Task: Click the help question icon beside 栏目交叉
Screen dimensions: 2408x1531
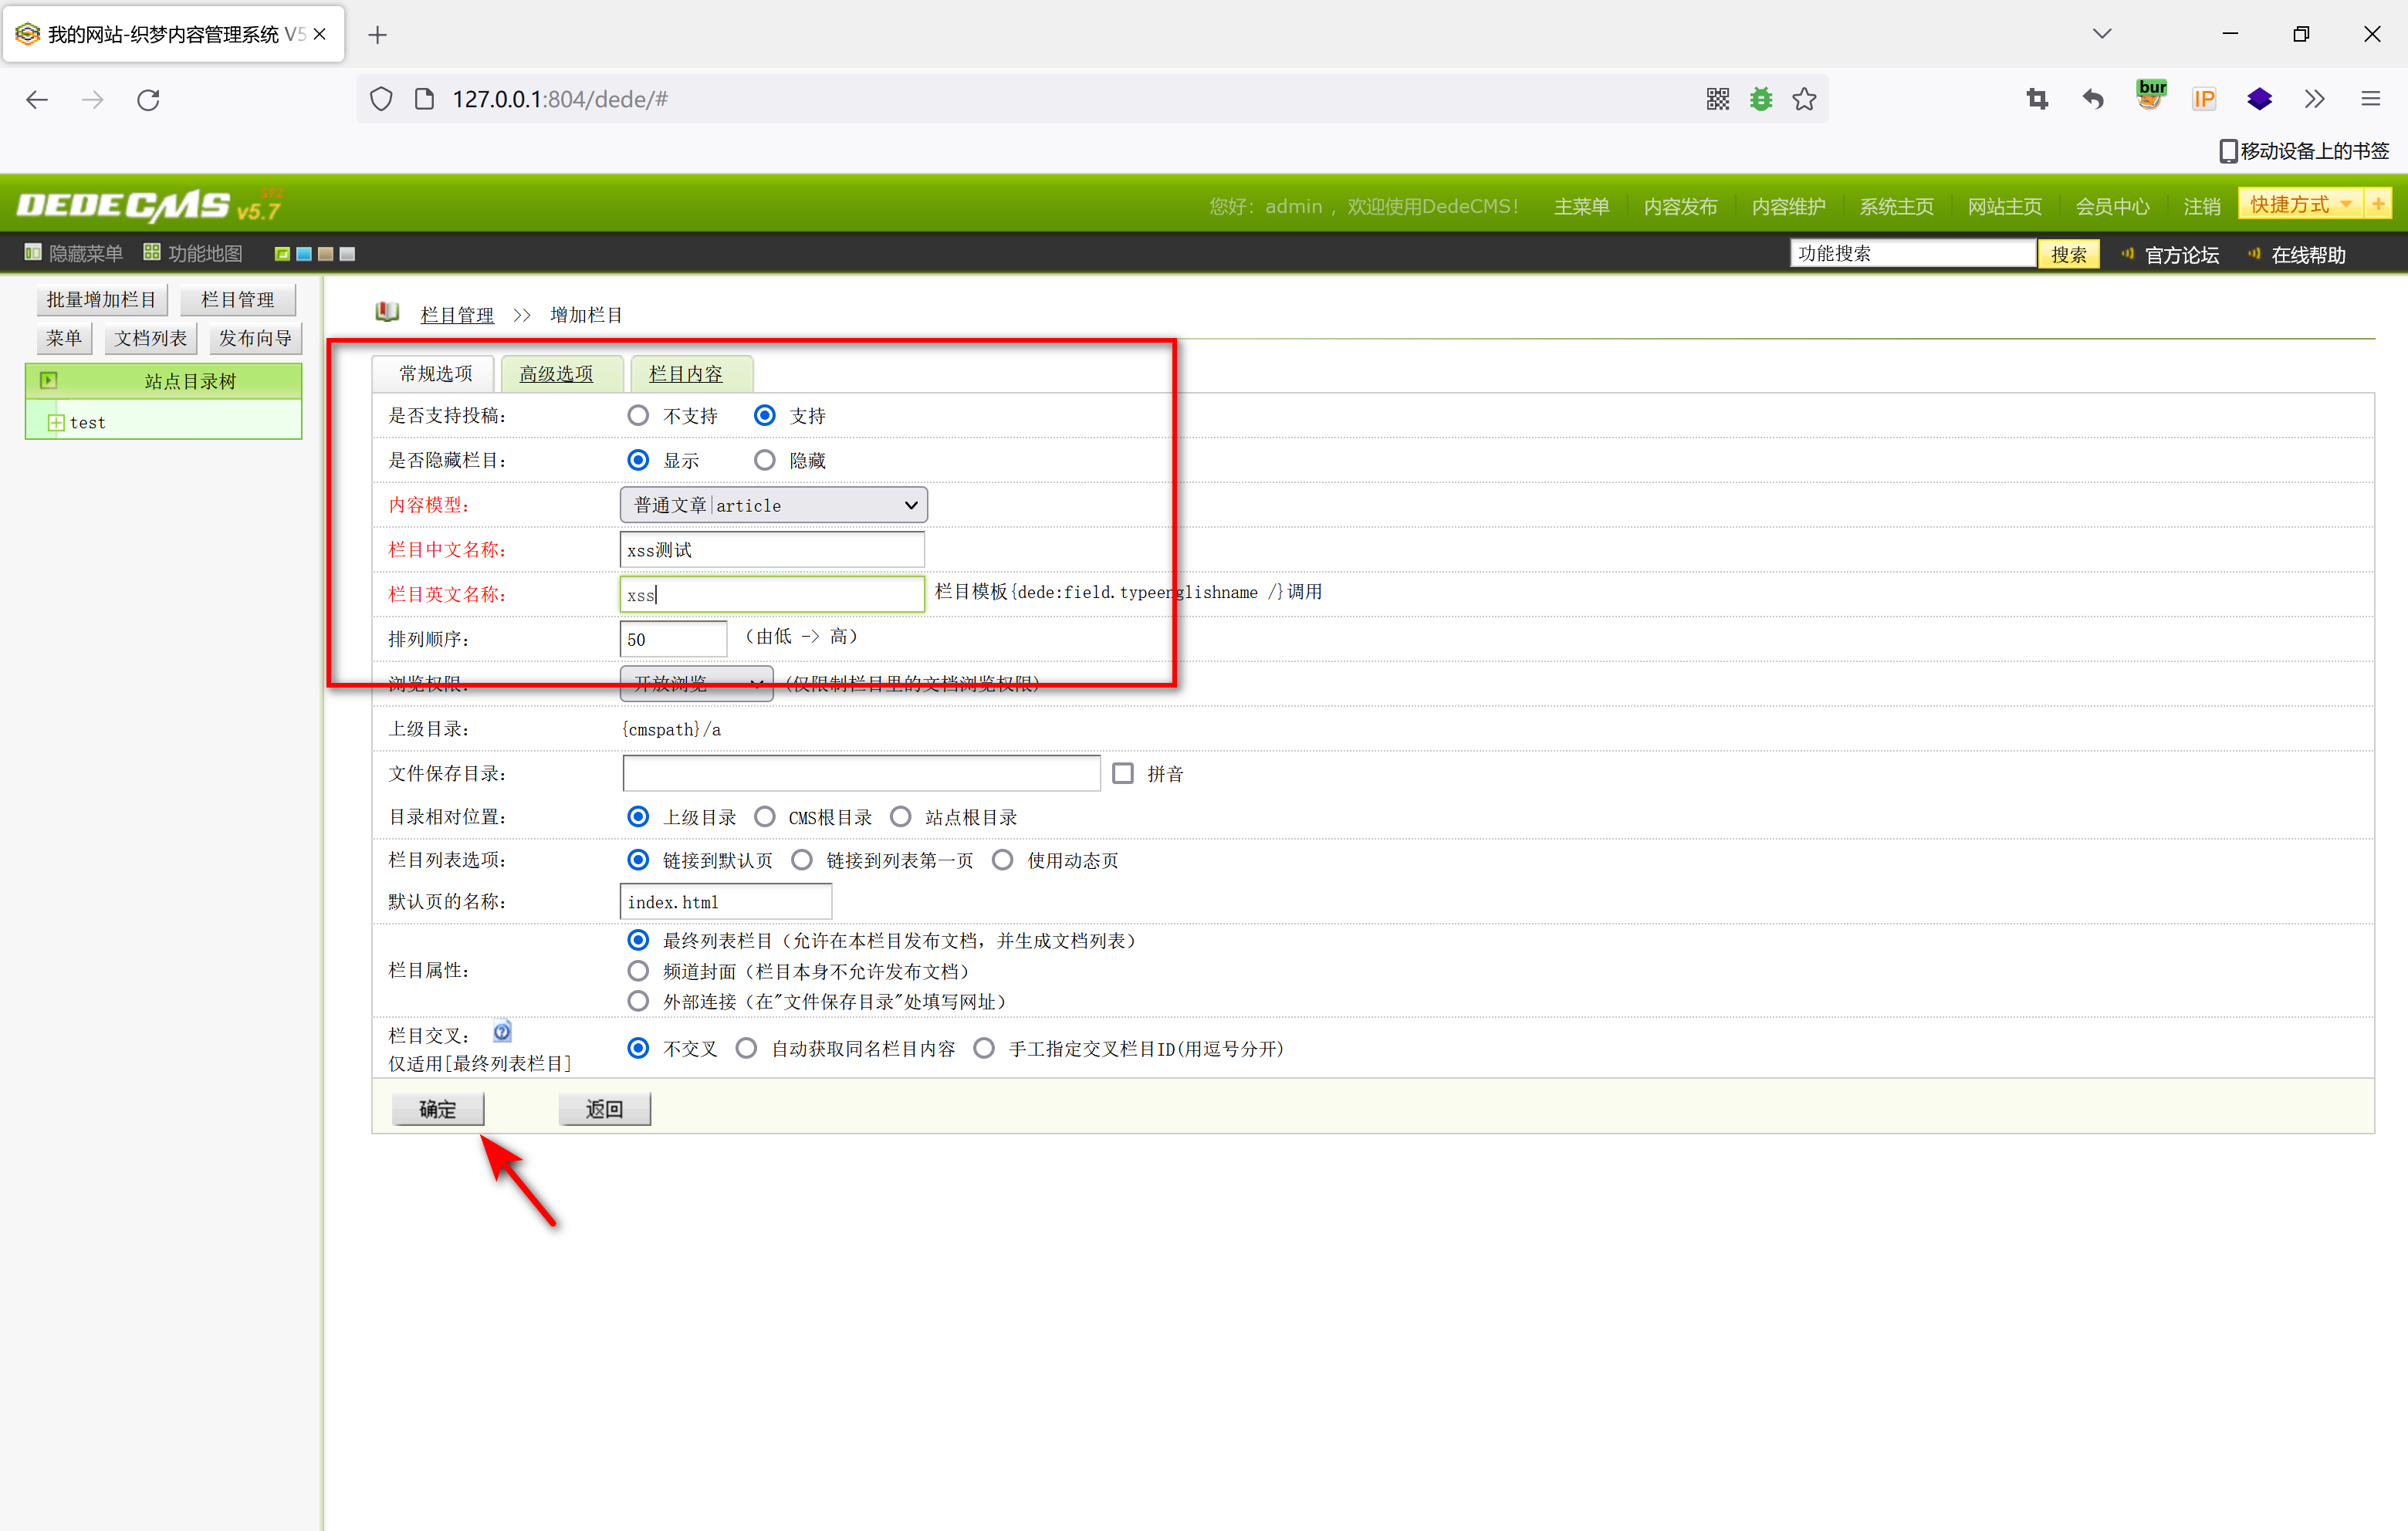Action: coord(502,1031)
